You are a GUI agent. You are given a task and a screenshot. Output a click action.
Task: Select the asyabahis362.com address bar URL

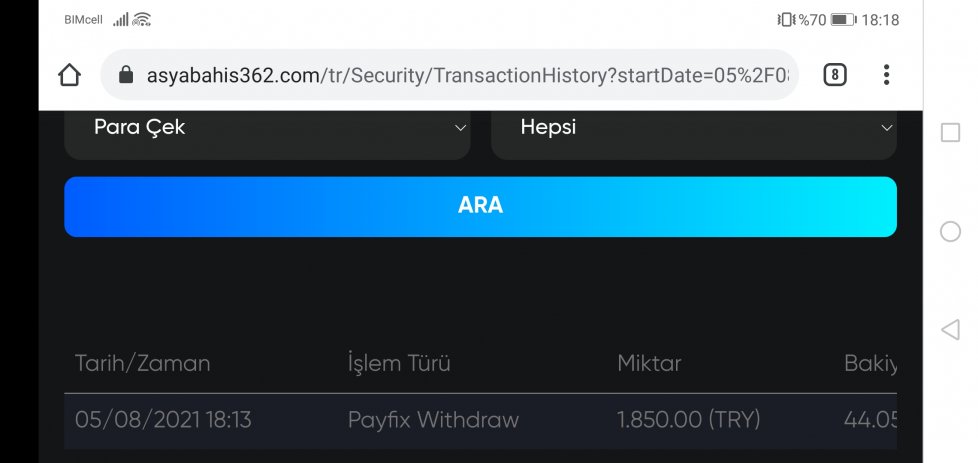pos(468,76)
